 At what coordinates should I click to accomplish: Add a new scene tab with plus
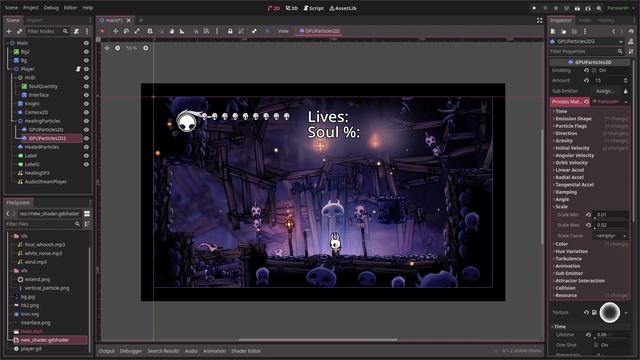141,20
